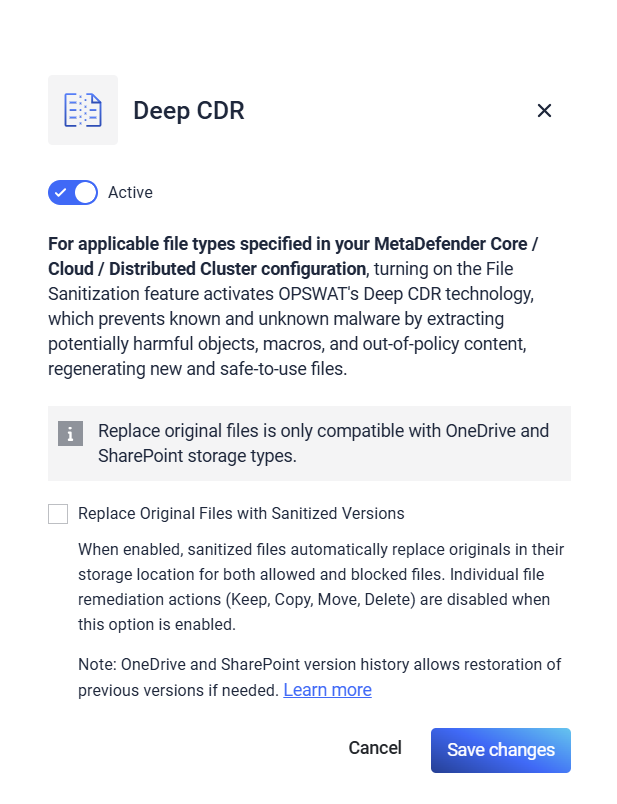617x804 pixels.
Task: Click the Deep CDR document icon
Action: point(83,110)
